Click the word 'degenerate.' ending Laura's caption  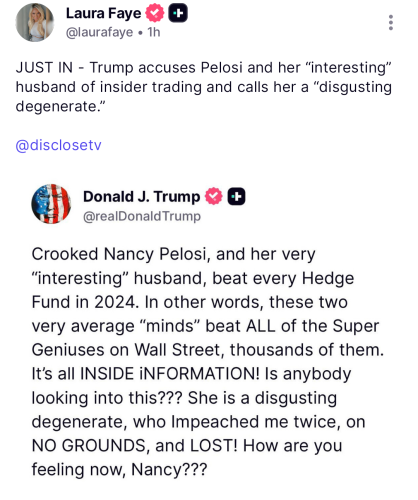coord(60,107)
